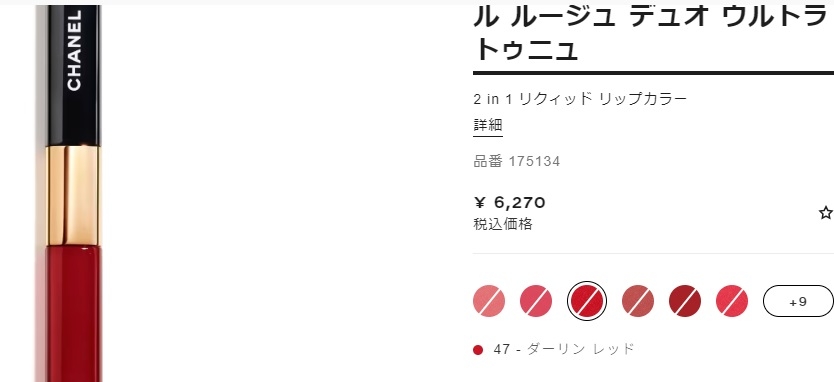The image size is (834, 382).
Task: Choose the second pink shade swatch
Action: click(536, 301)
